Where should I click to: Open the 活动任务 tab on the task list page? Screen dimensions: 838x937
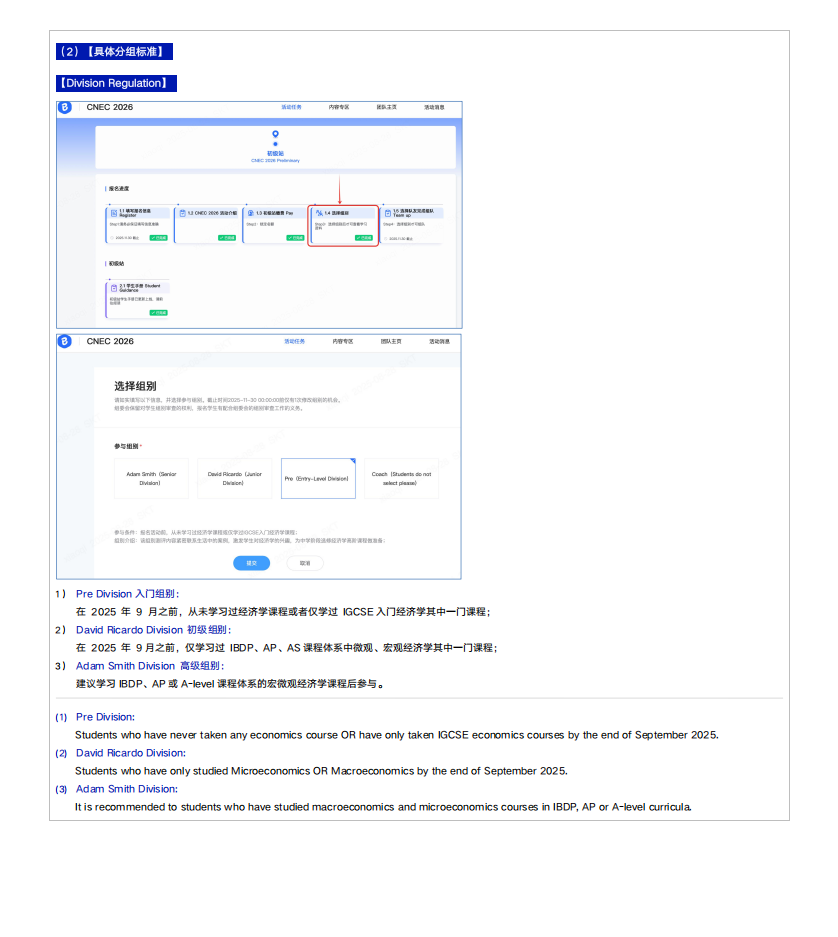click(x=291, y=107)
